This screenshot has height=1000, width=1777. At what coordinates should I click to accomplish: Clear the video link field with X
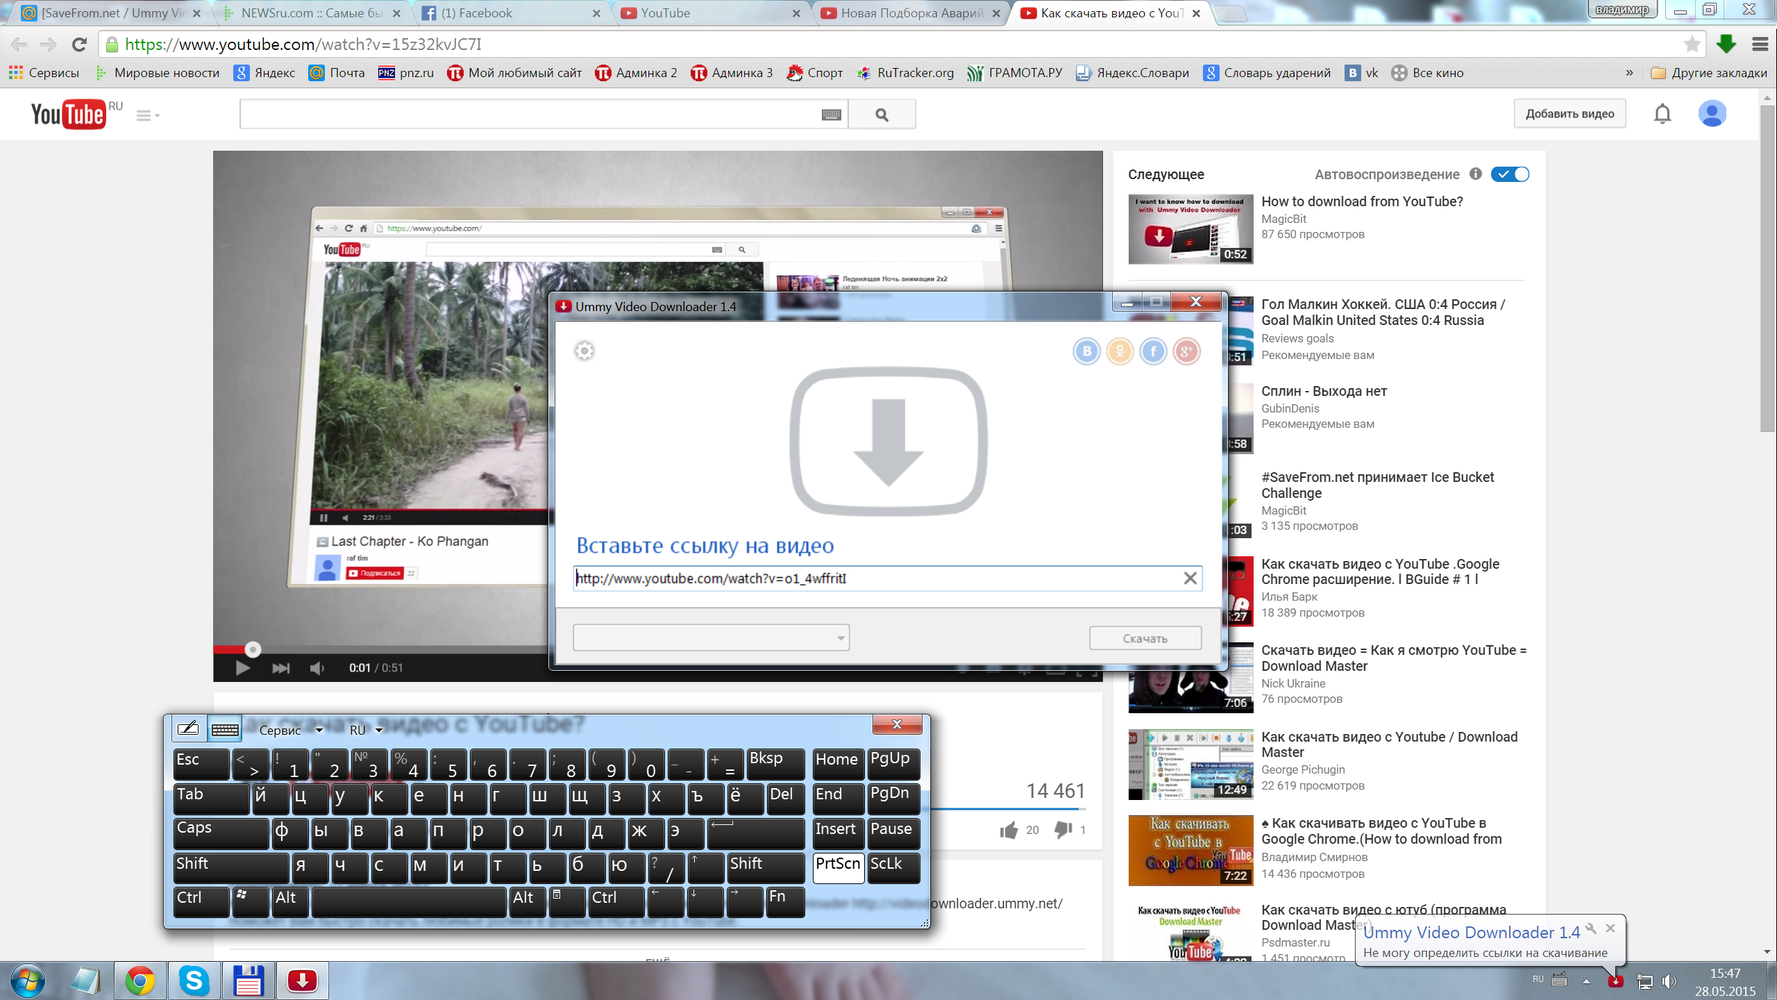[1190, 578]
